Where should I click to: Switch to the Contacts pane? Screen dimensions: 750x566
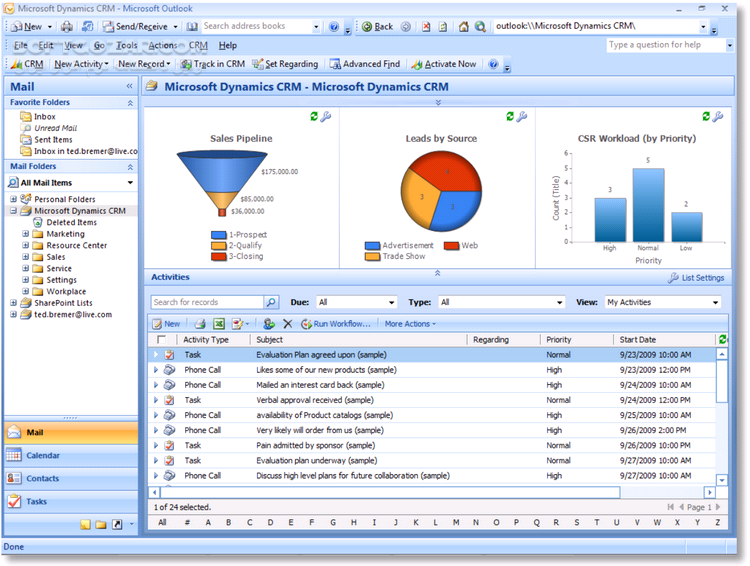tap(71, 478)
